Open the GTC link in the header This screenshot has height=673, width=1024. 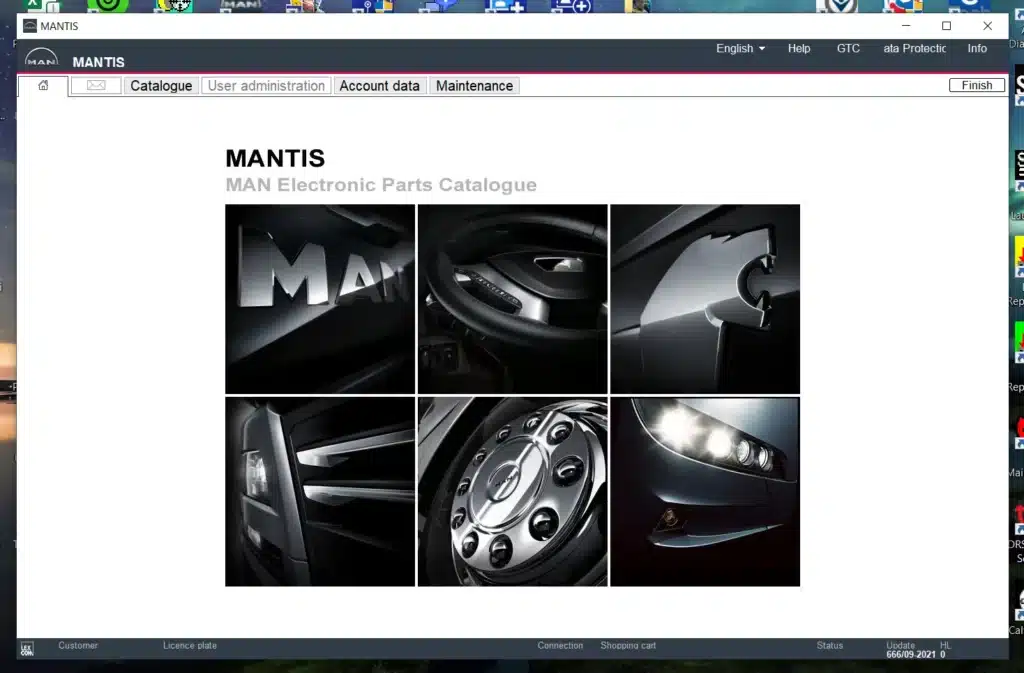click(848, 48)
